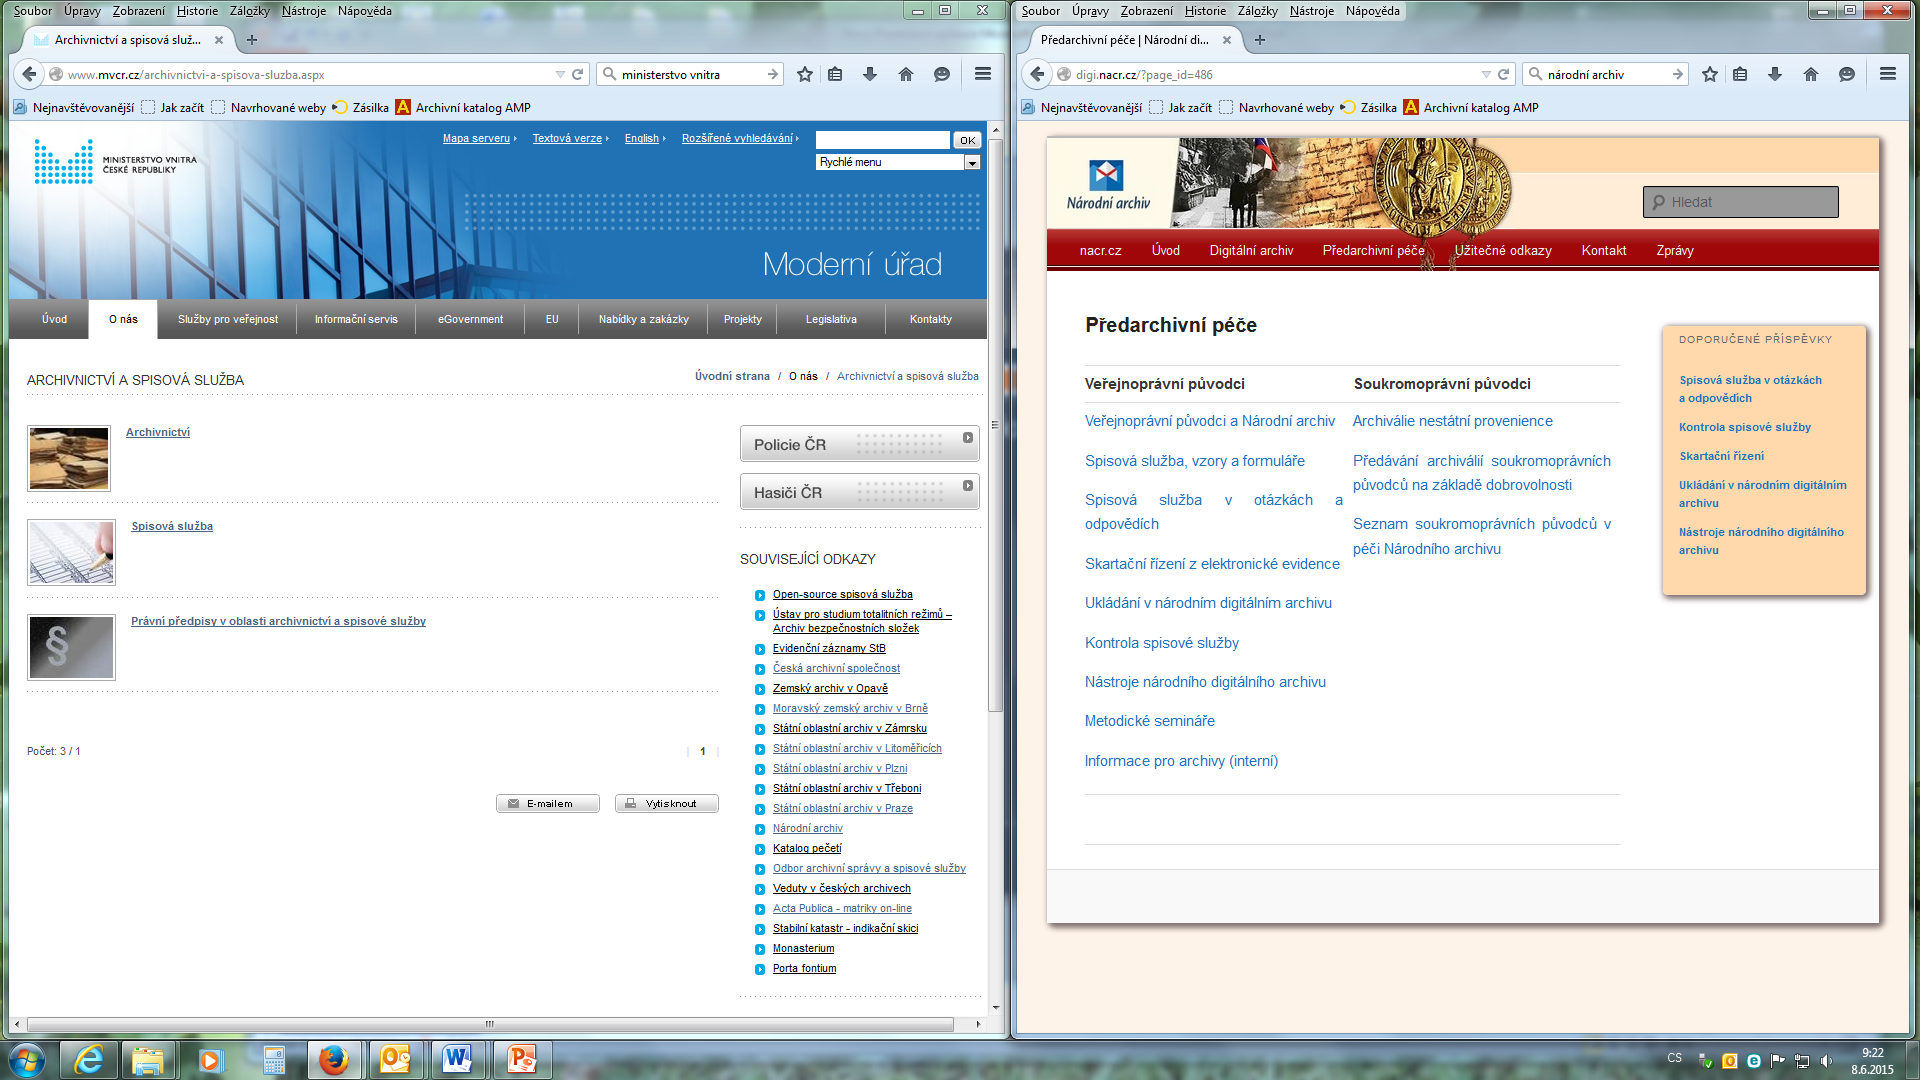Image resolution: width=1920 pixels, height=1080 pixels.
Task: Open Digitální archiv in red menu
Action: tap(1251, 250)
